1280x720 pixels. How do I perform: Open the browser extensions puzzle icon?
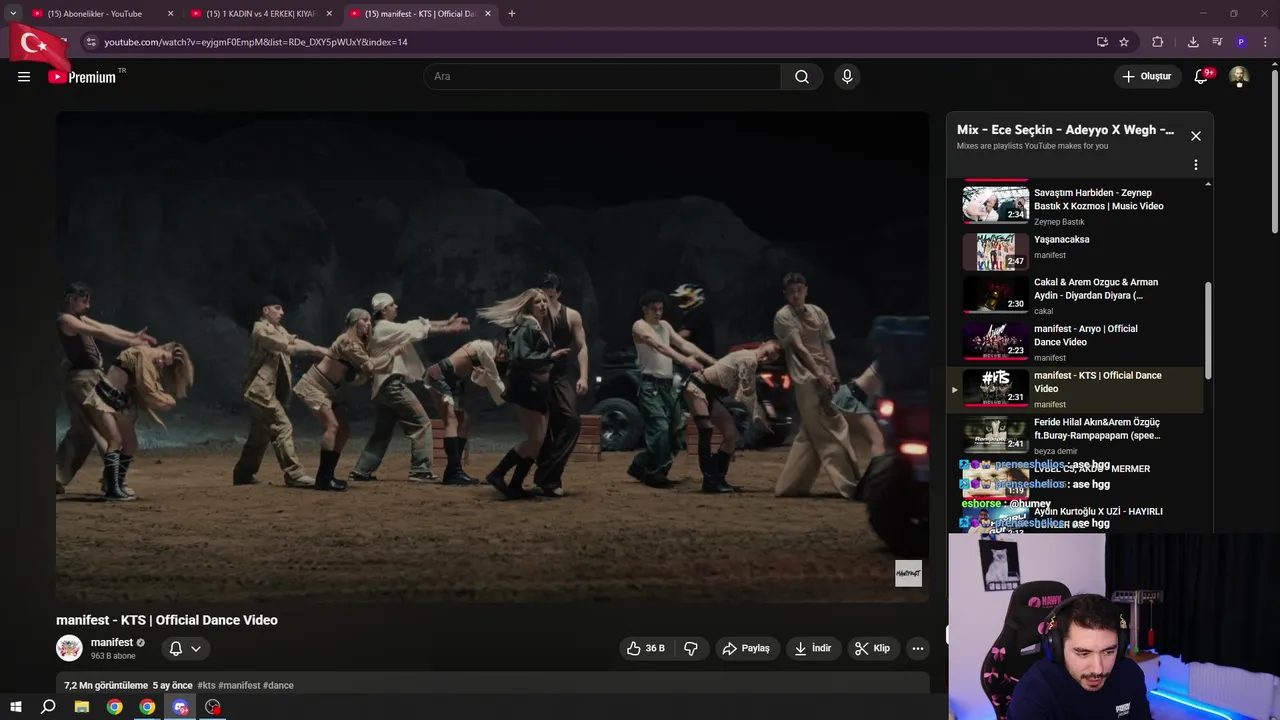point(1158,42)
